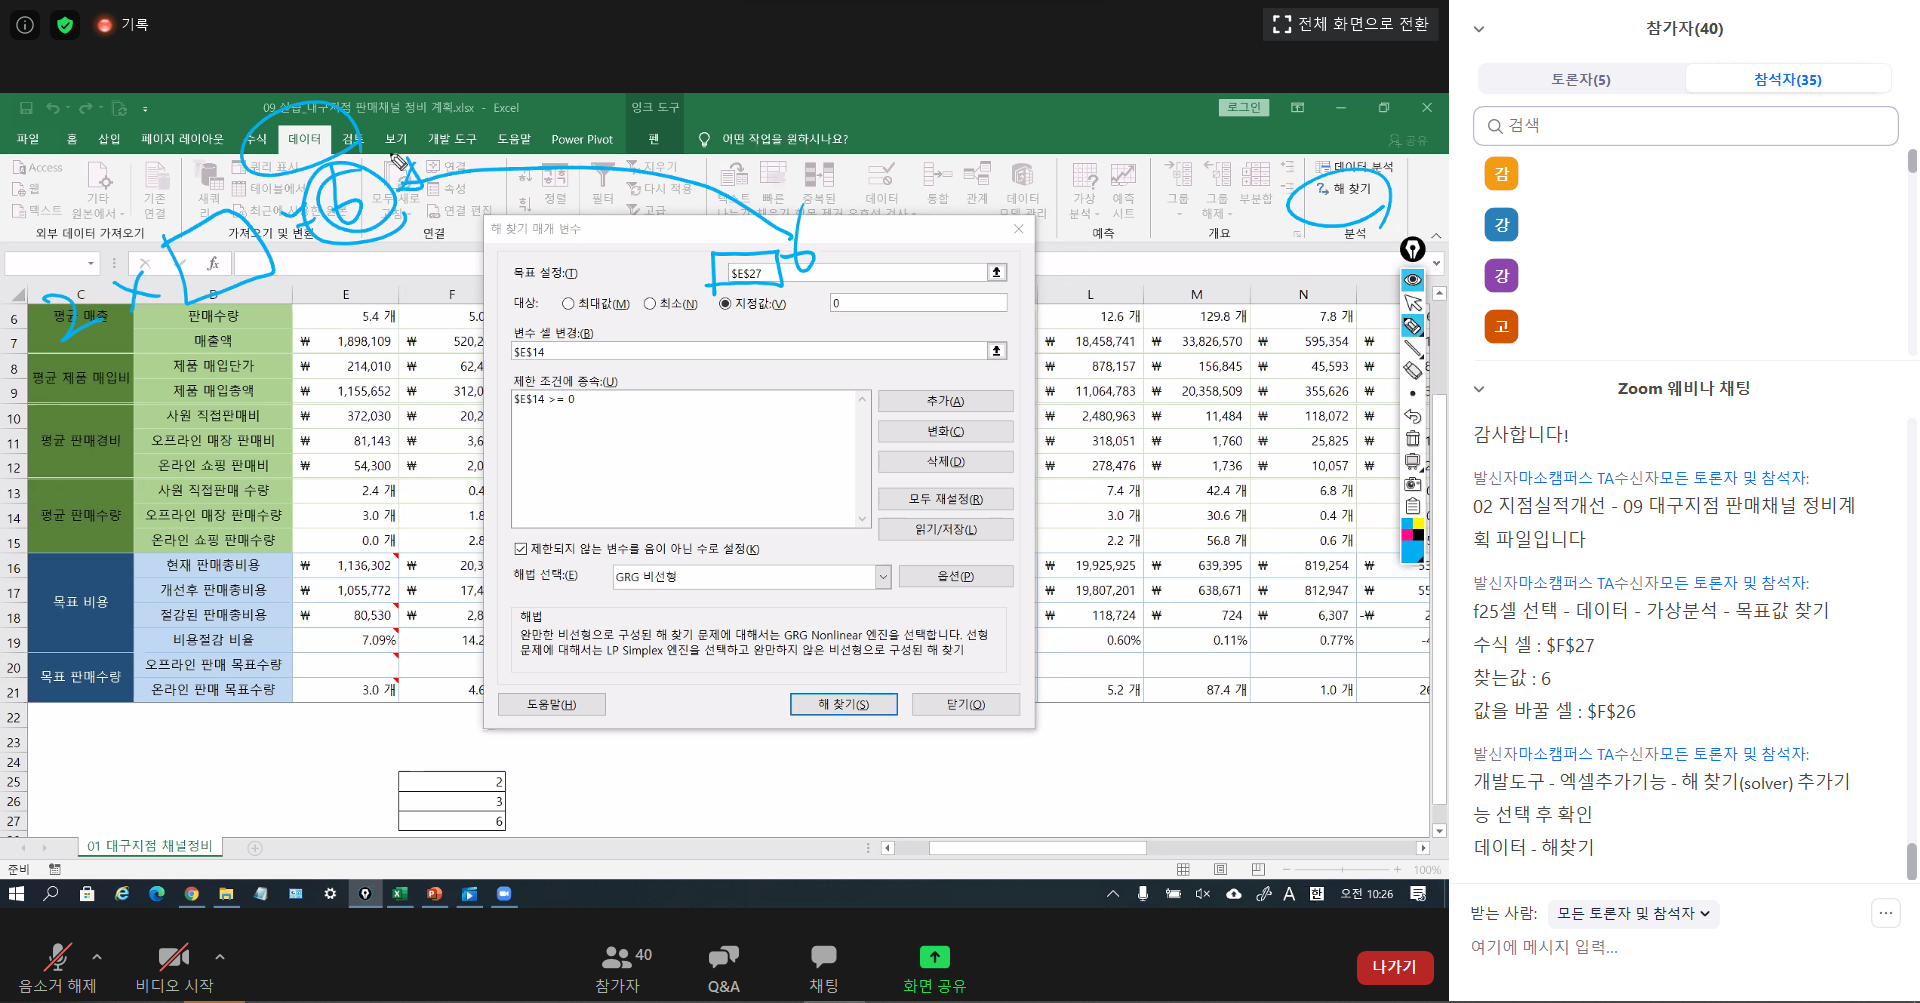Click the 추가(A) constraint button

(945, 402)
